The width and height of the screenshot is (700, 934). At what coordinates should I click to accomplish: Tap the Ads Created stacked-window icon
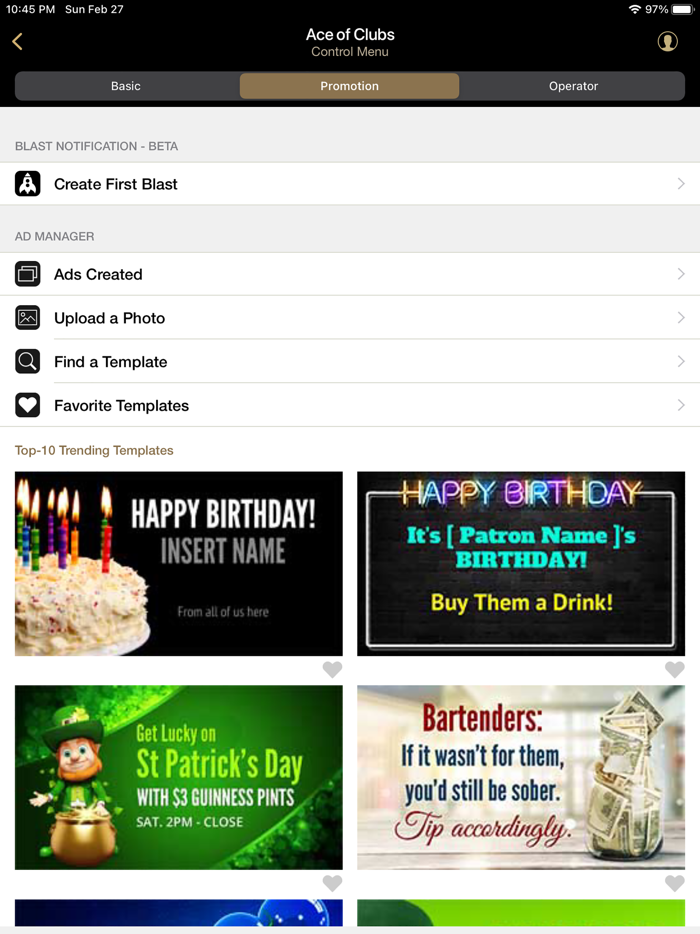pyautogui.click(x=27, y=274)
